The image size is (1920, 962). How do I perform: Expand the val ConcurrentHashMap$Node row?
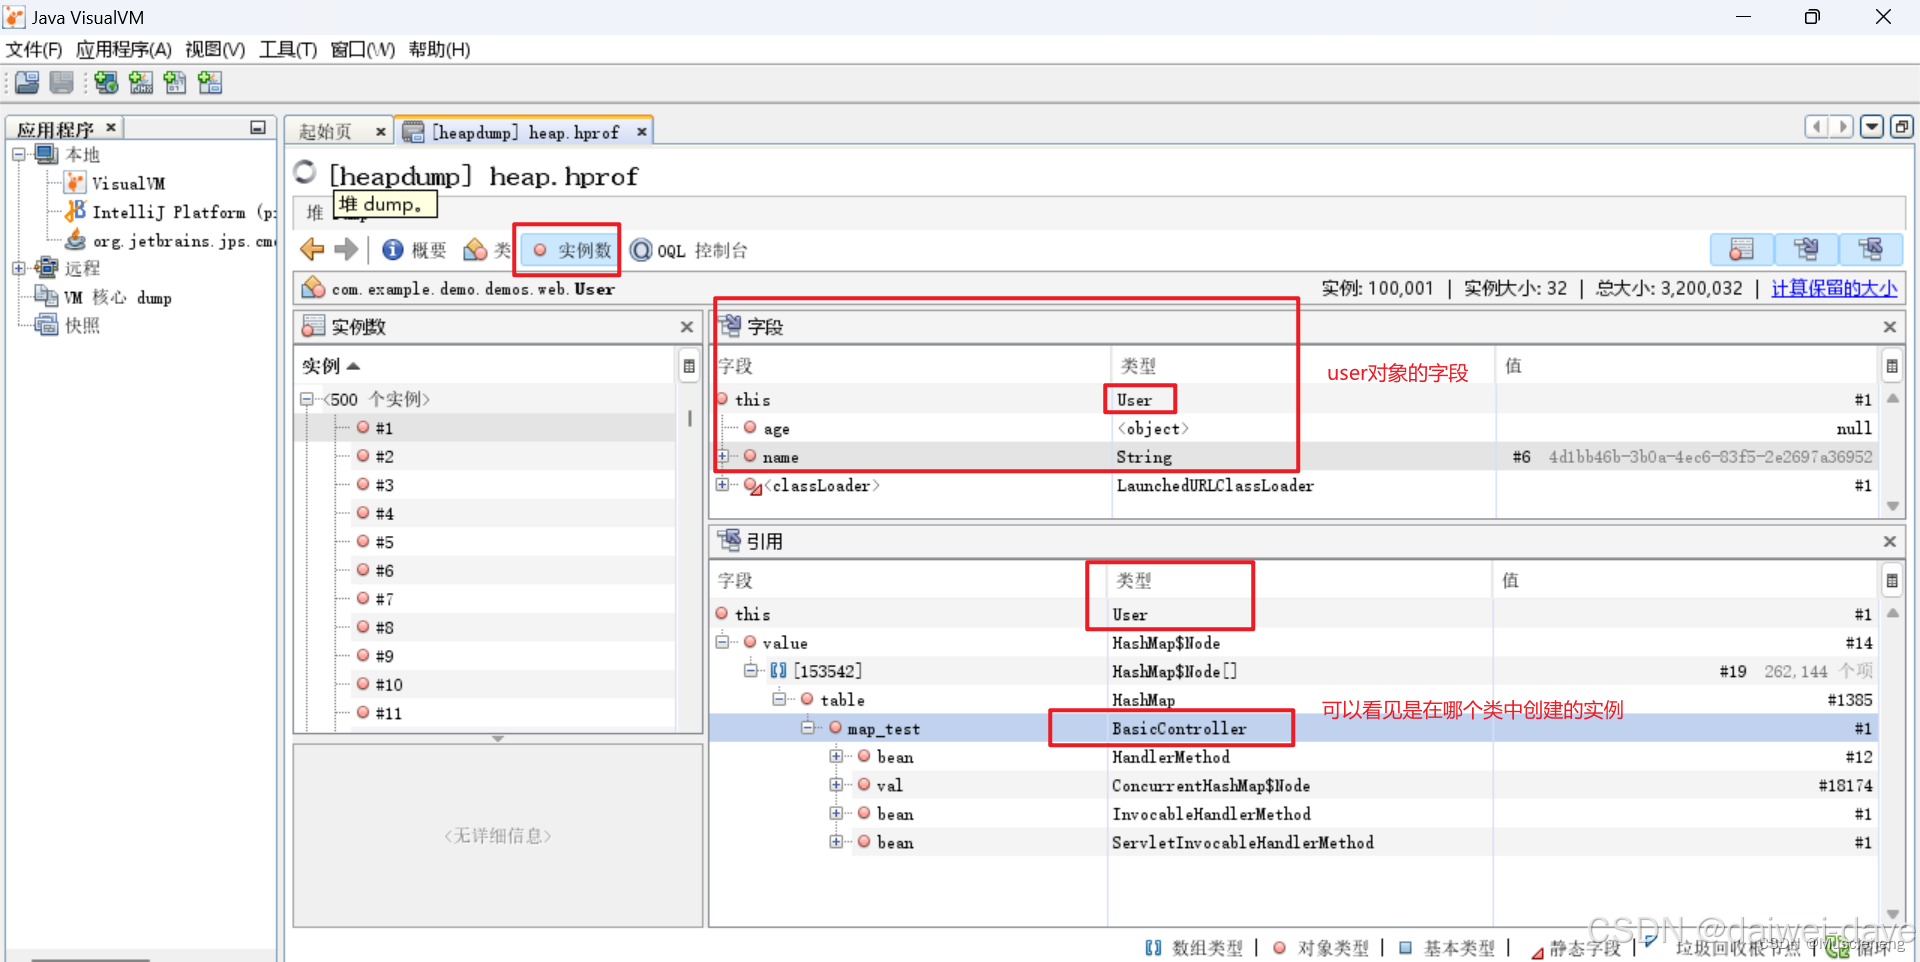[x=836, y=784]
